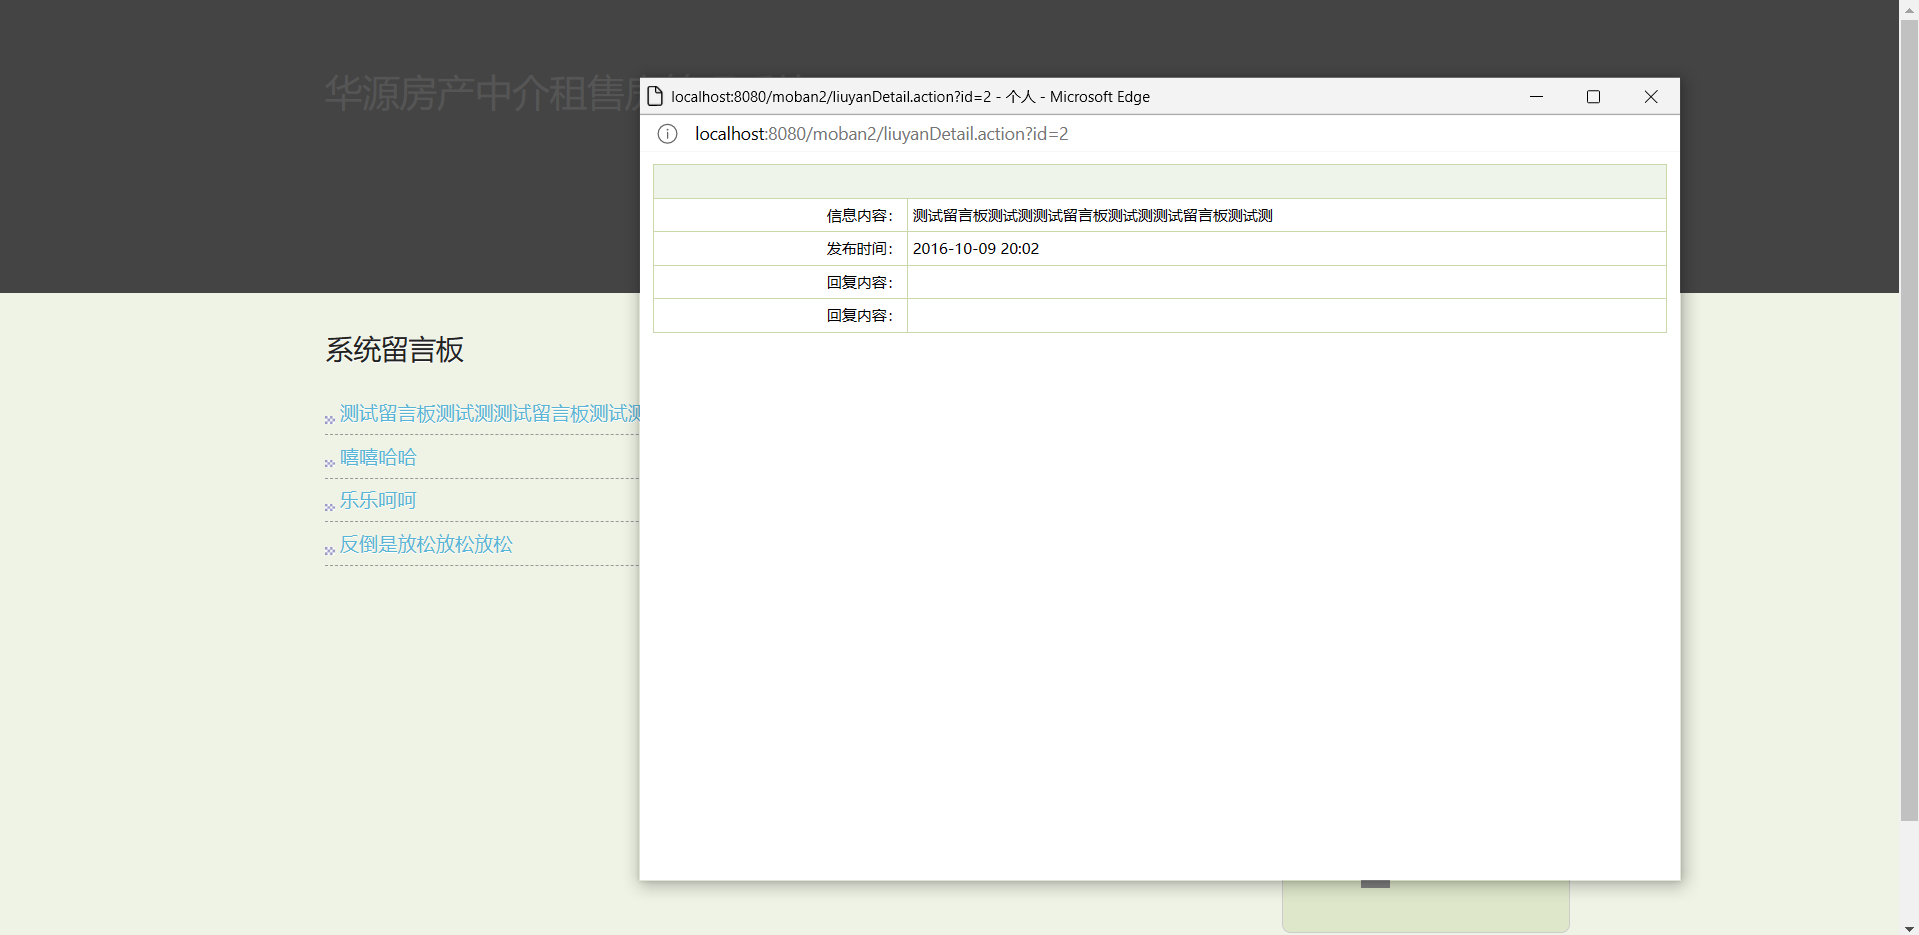Screen dimensions: 1919x935
Task: Click the 华源房产中介租售 site title
Action: pos(482,93)
